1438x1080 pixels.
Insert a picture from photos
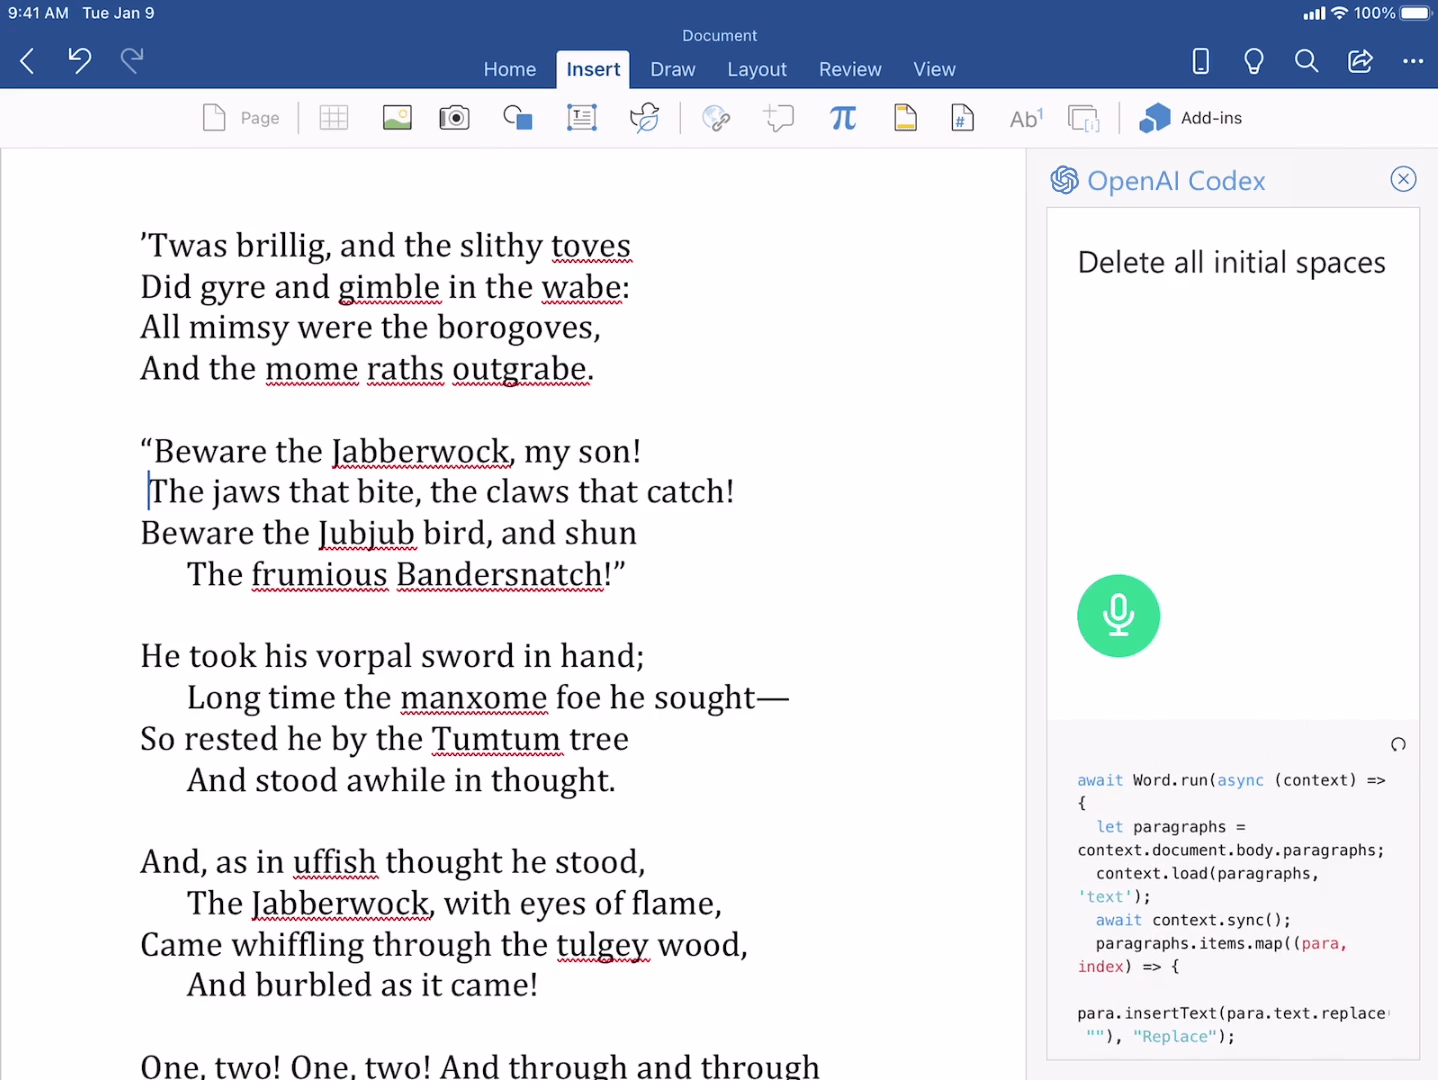397,118
